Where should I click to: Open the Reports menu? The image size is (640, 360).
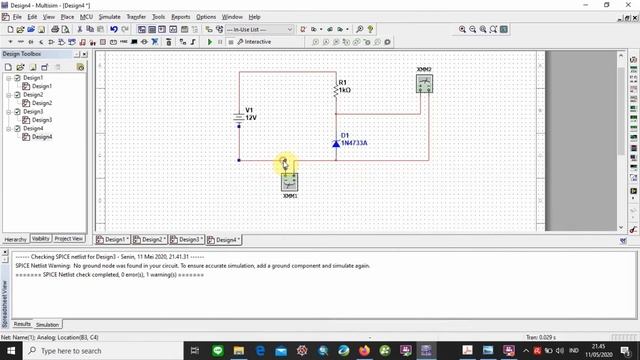coord(180,17)
